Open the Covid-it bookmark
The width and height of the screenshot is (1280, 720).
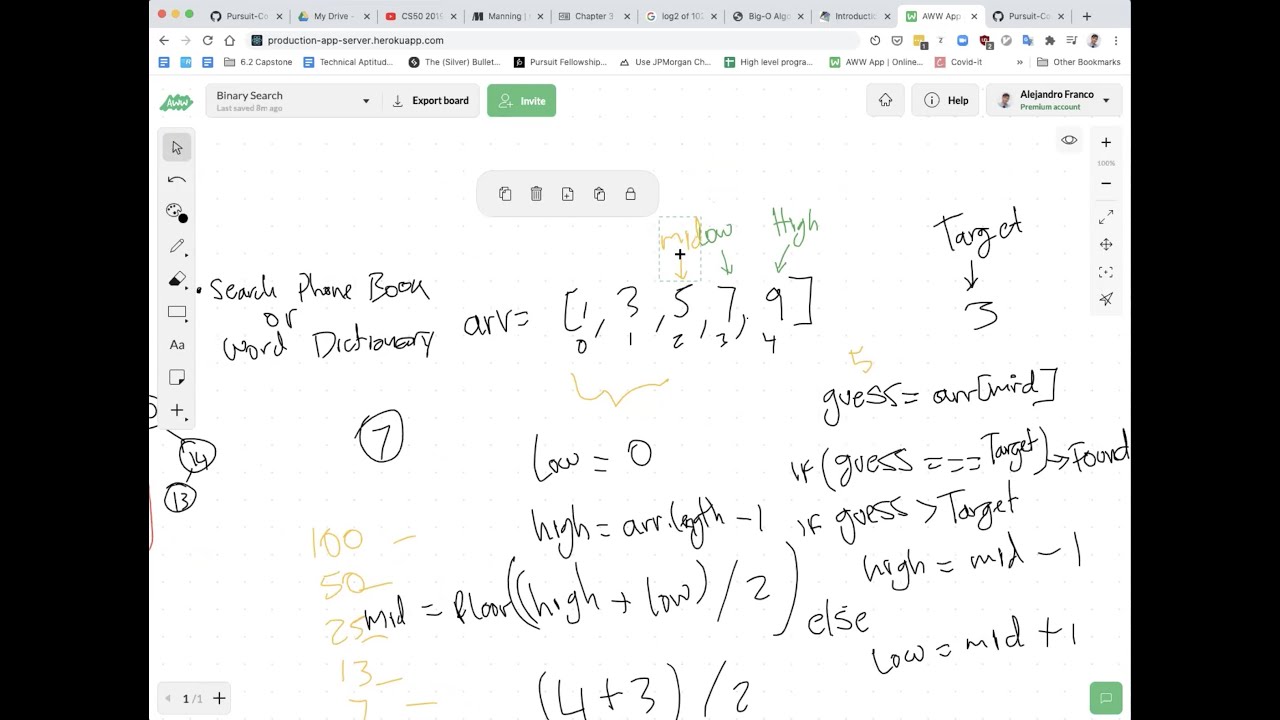click(958, 62)
